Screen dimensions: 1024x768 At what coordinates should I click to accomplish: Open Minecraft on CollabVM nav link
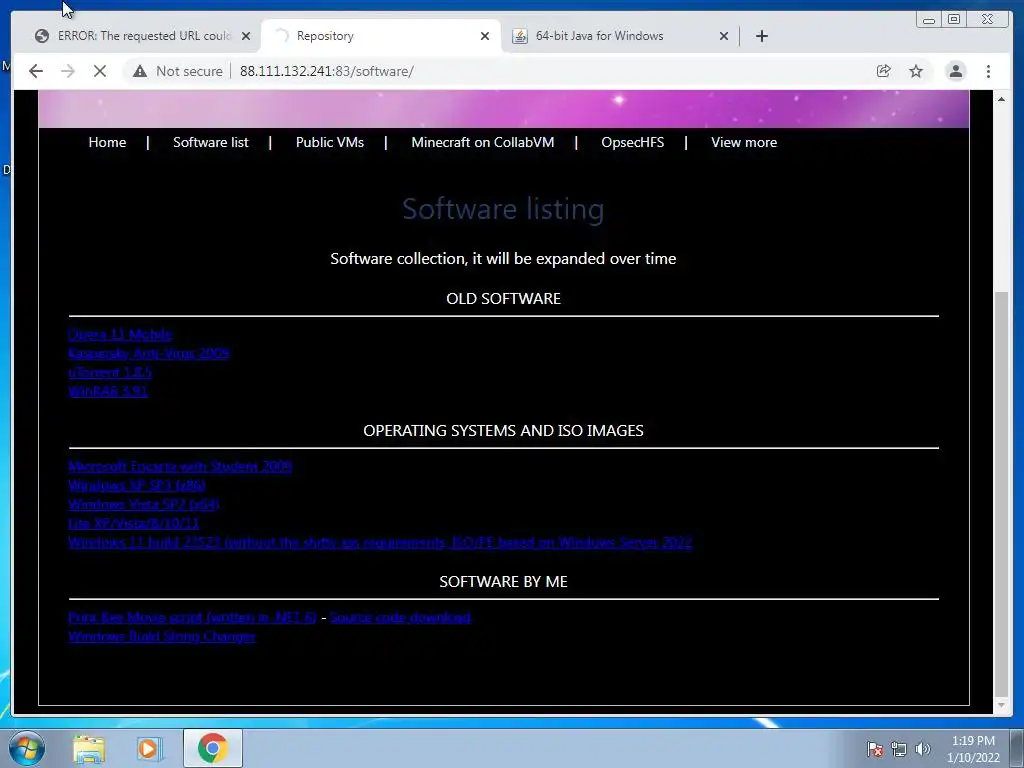point(483,142)
